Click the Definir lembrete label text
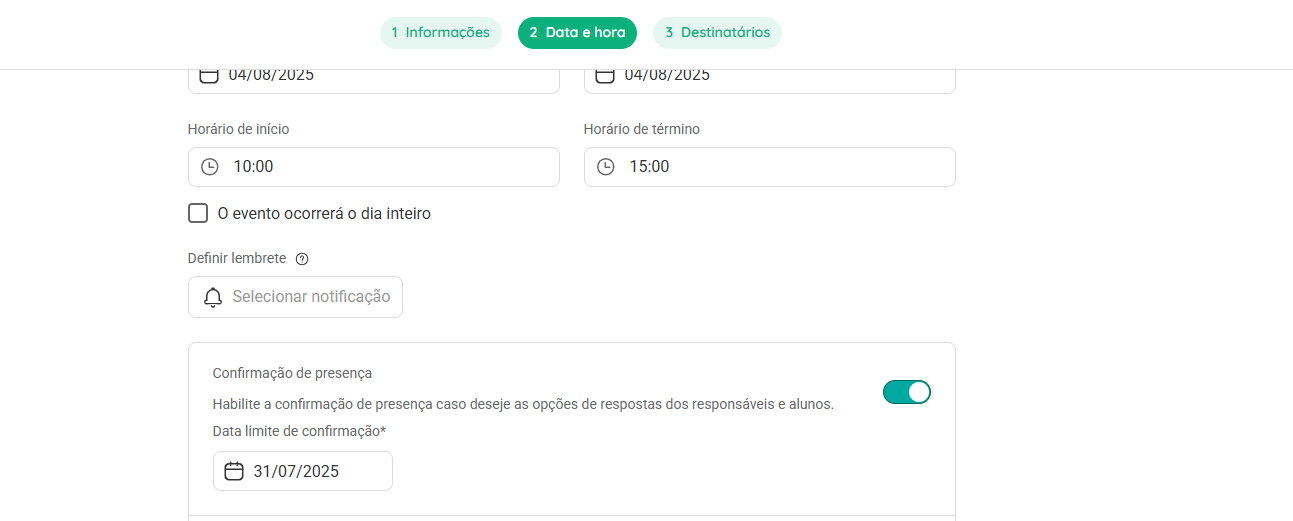 237,258
